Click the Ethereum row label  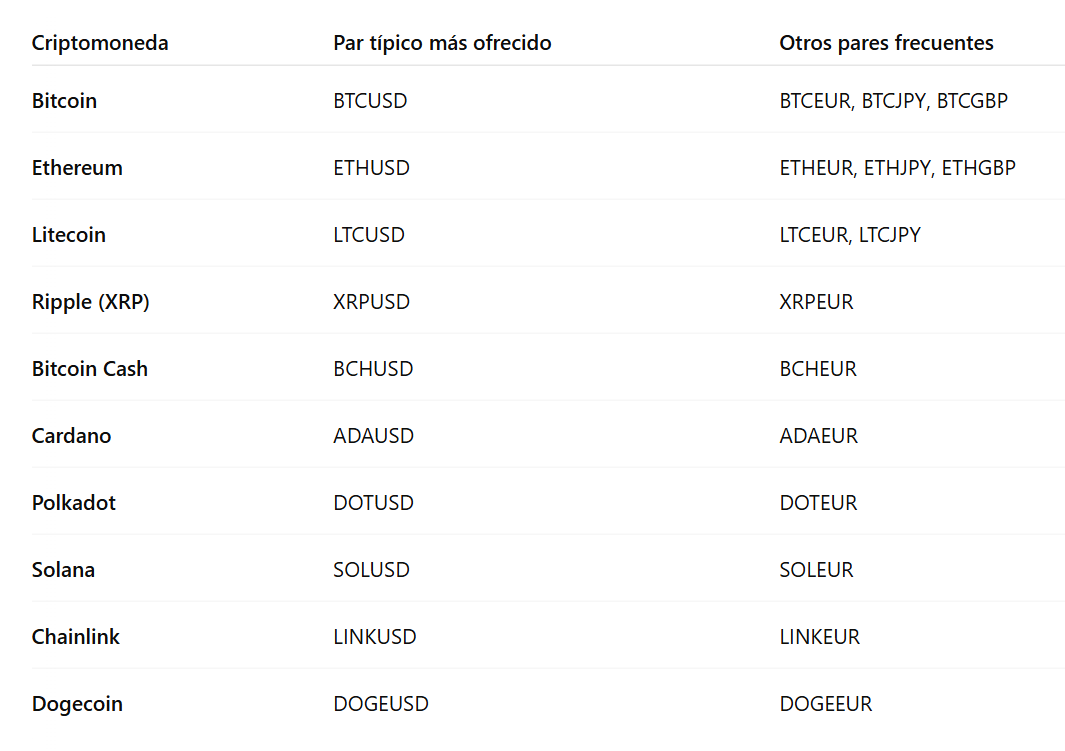77,168
